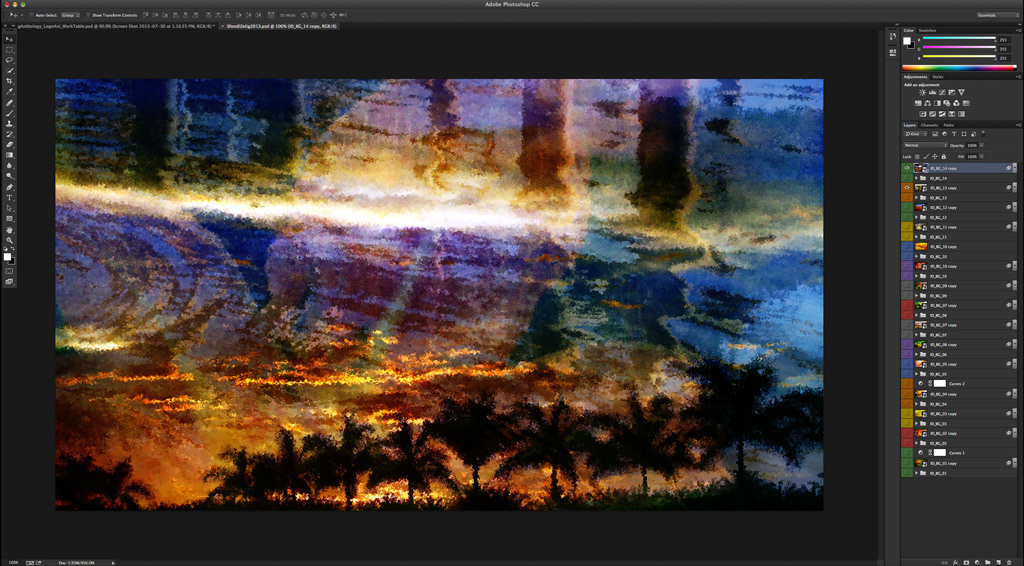
Task: Add a Levels adjustment
Action: point(933,93)
